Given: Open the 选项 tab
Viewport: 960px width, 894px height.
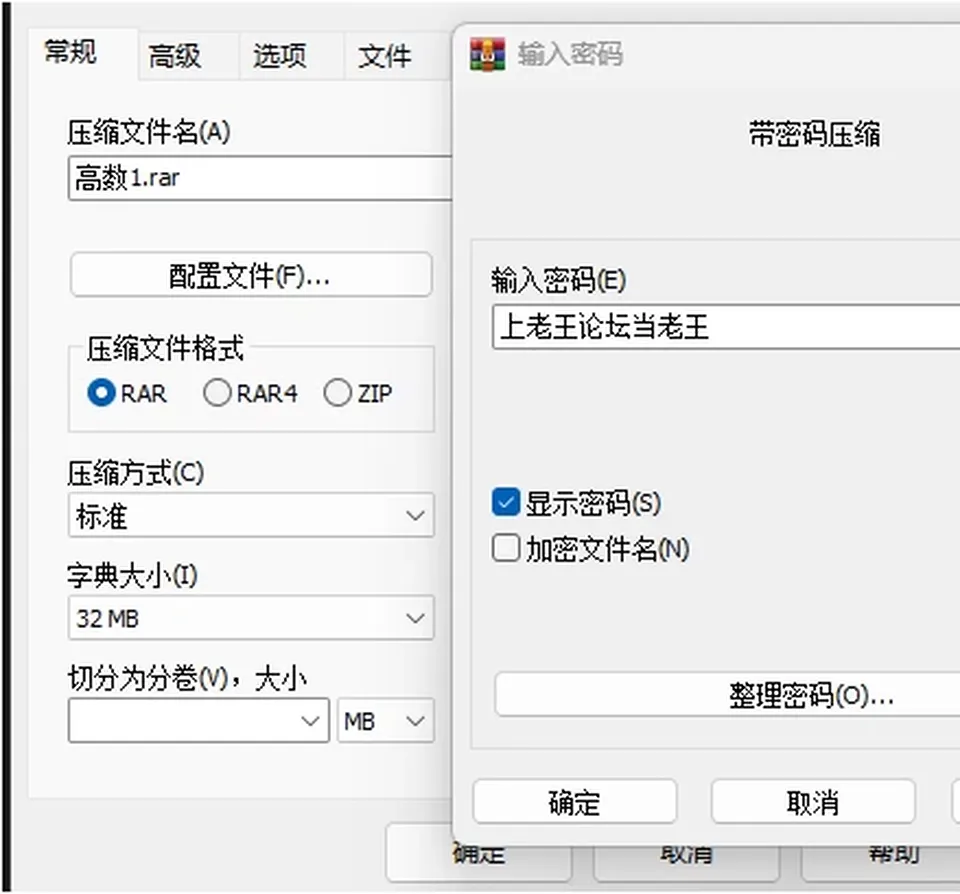Looking at the screenshot, I should 279,56.
